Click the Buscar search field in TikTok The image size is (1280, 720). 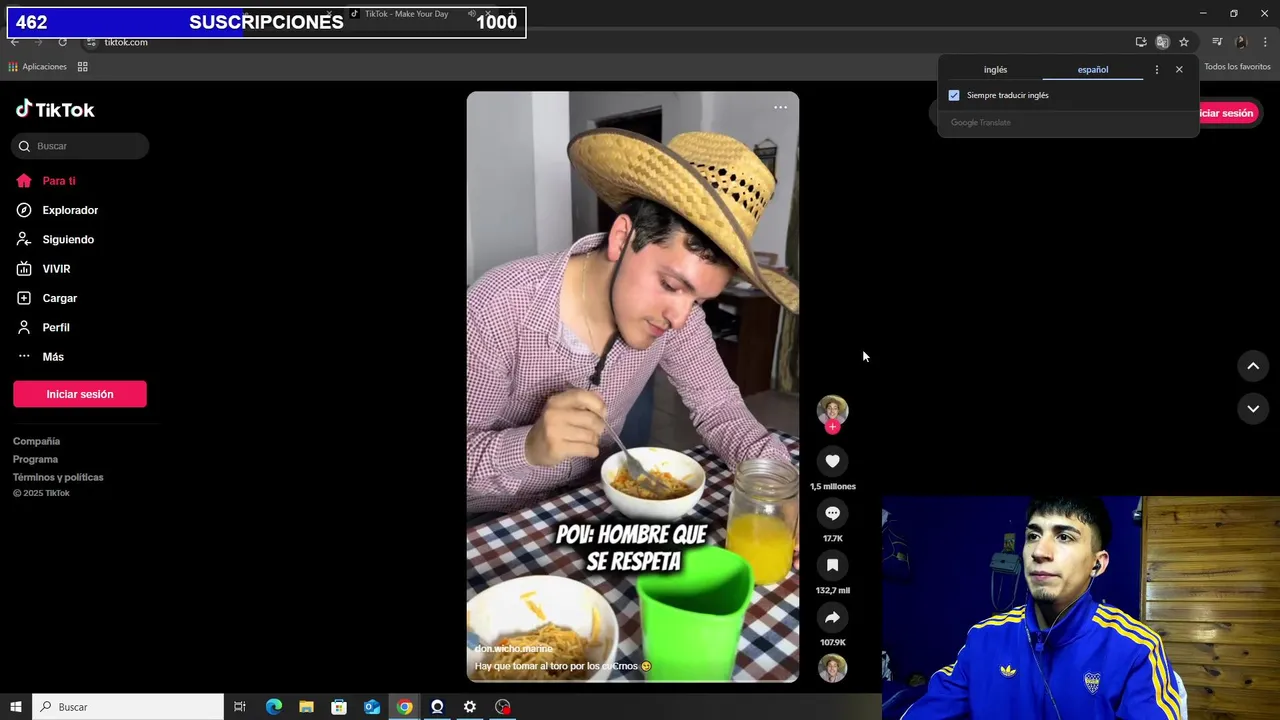80,146
